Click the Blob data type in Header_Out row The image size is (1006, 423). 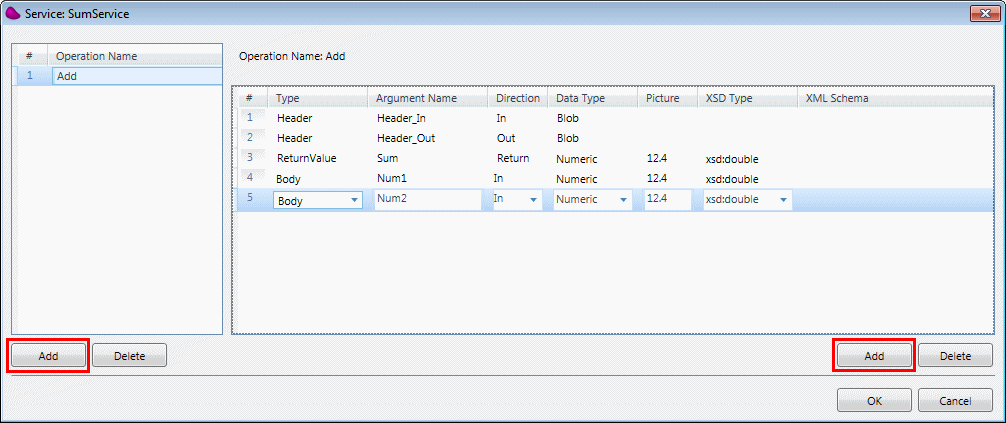[x=567, y=138]
